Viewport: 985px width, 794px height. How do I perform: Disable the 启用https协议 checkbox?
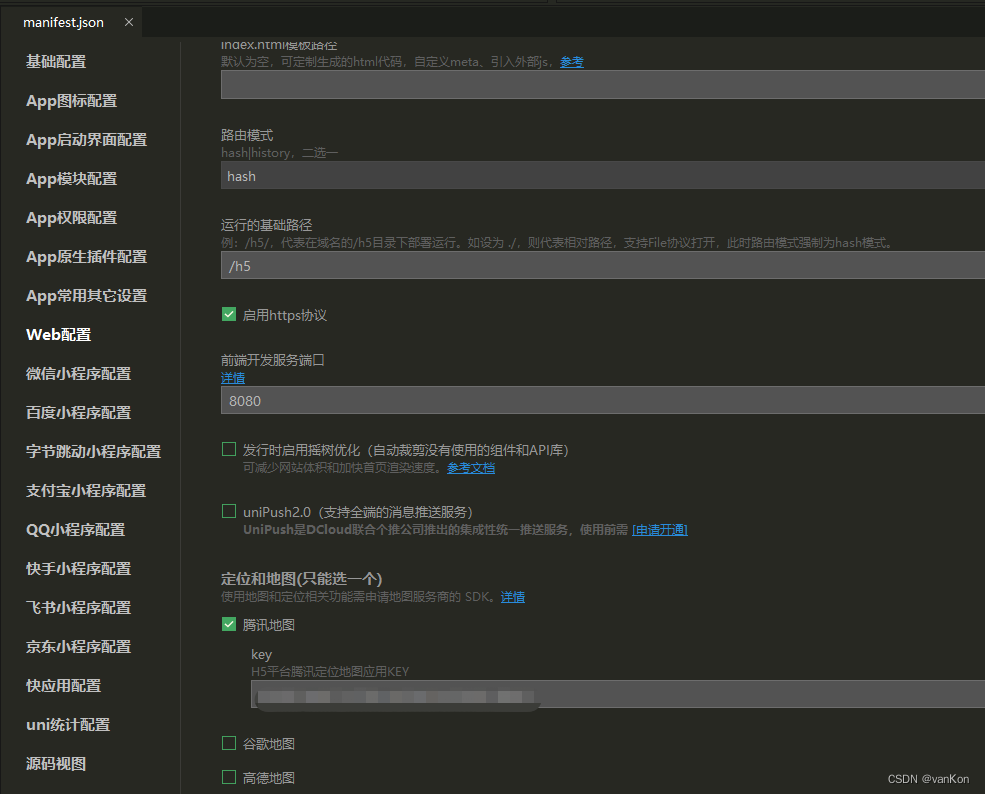coord(229,314)
